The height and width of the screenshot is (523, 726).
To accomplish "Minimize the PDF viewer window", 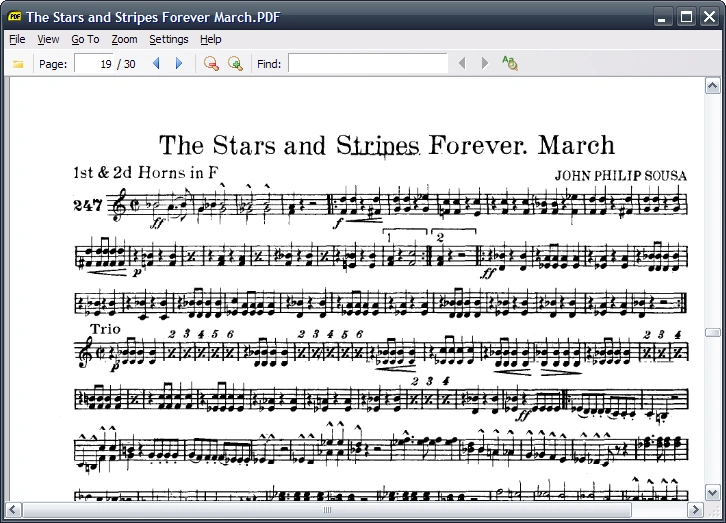I will [x=663, y=17].
